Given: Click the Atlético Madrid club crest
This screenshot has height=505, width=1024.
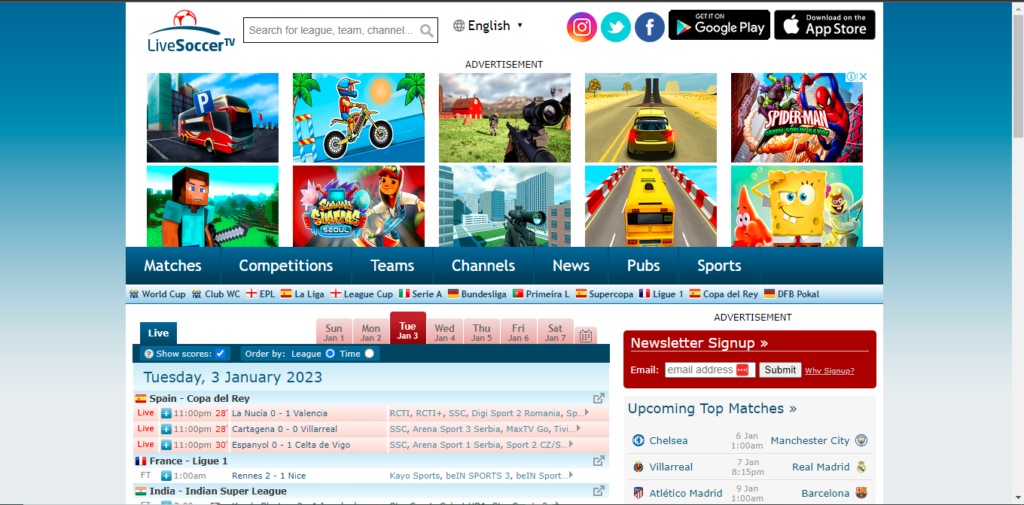Looking at the screenshot, I should 638,493.
